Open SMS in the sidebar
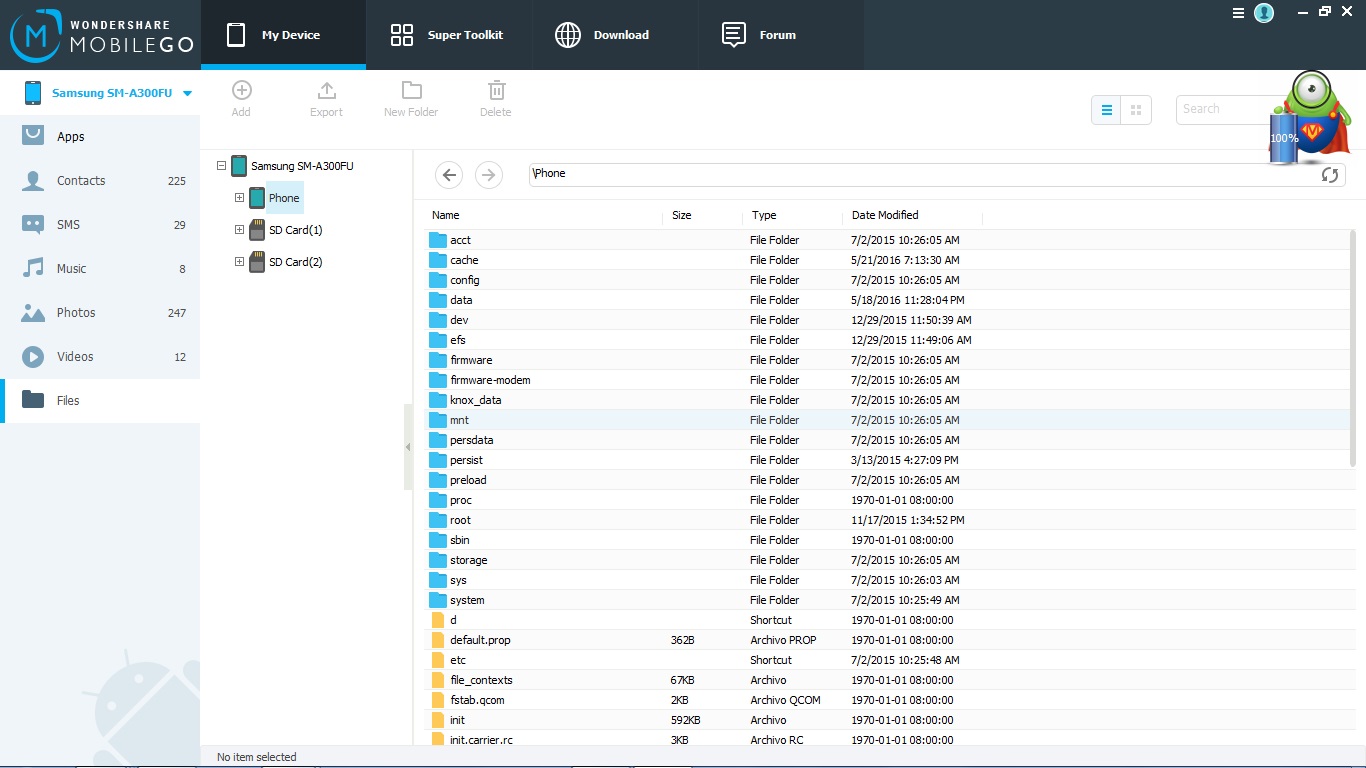This screenshot has width=1366, height=768. tap(100, 224)
